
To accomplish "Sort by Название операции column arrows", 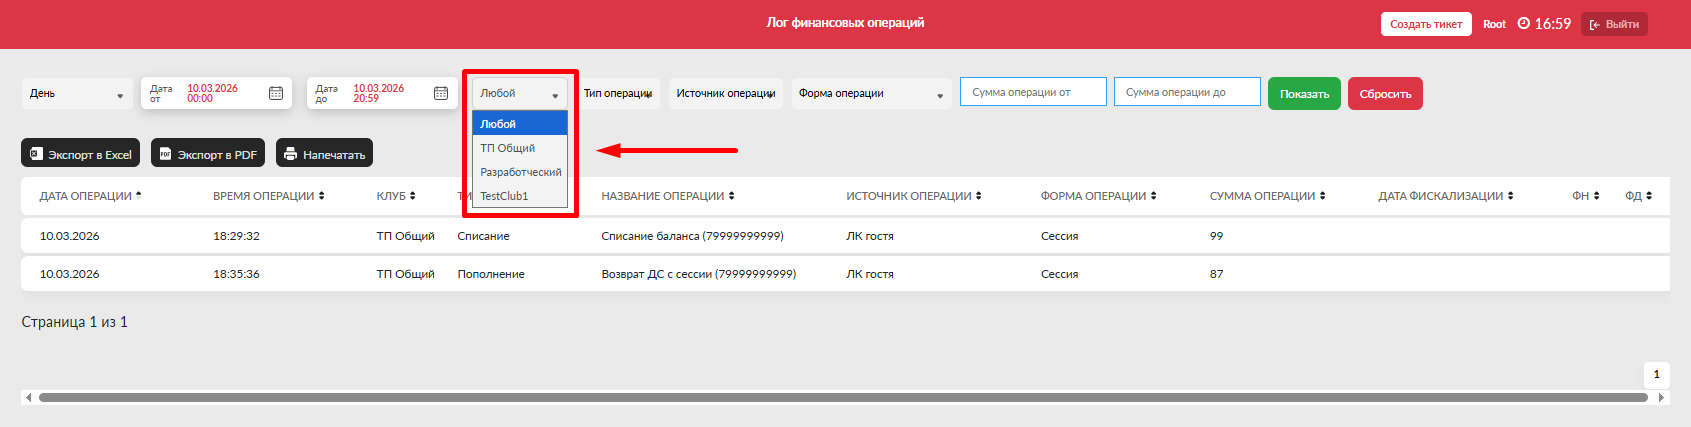I will (731, 196).
